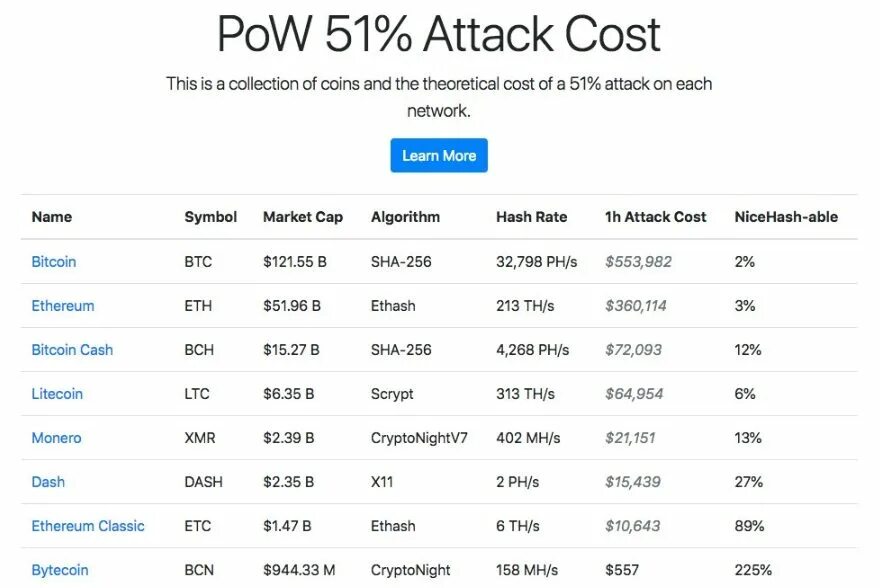Sort by 1h Attack Cost header
This screenshot has width=880, height=588.
656,217
